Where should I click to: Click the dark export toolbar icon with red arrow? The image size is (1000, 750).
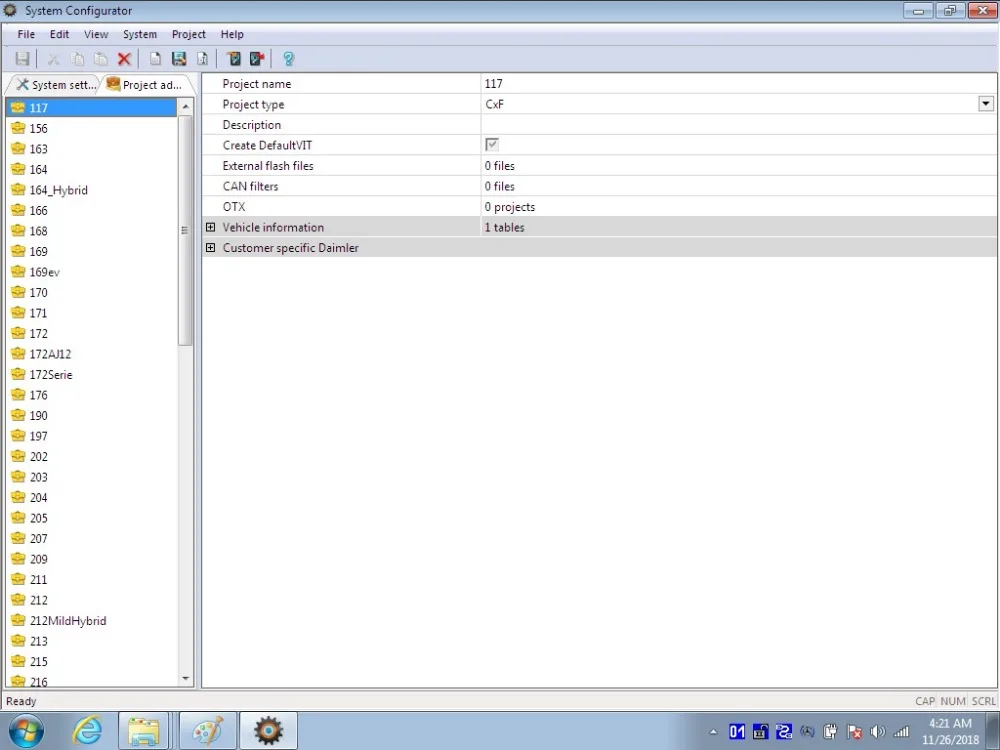coord(257,59)
